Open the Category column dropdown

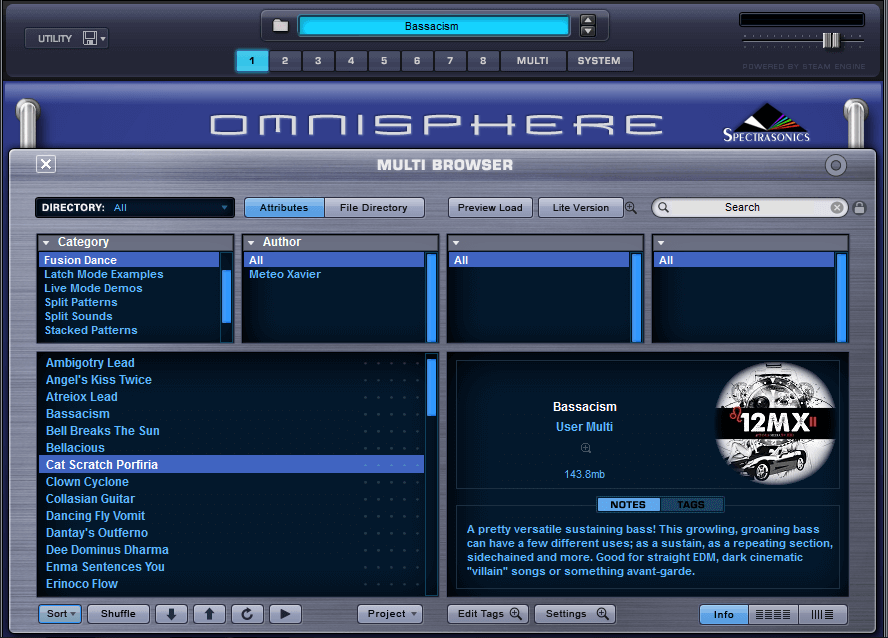[46, 242]
